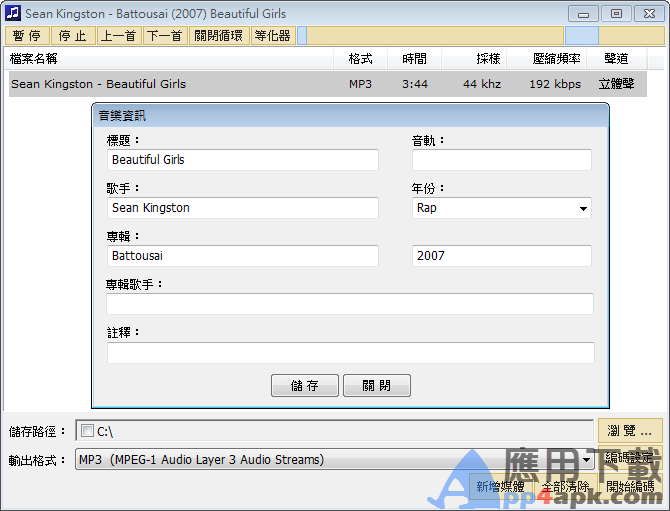This screenshot has width=670, height=511.
Task: Add media with 新增媒體 button
Action: coord(500,486)
